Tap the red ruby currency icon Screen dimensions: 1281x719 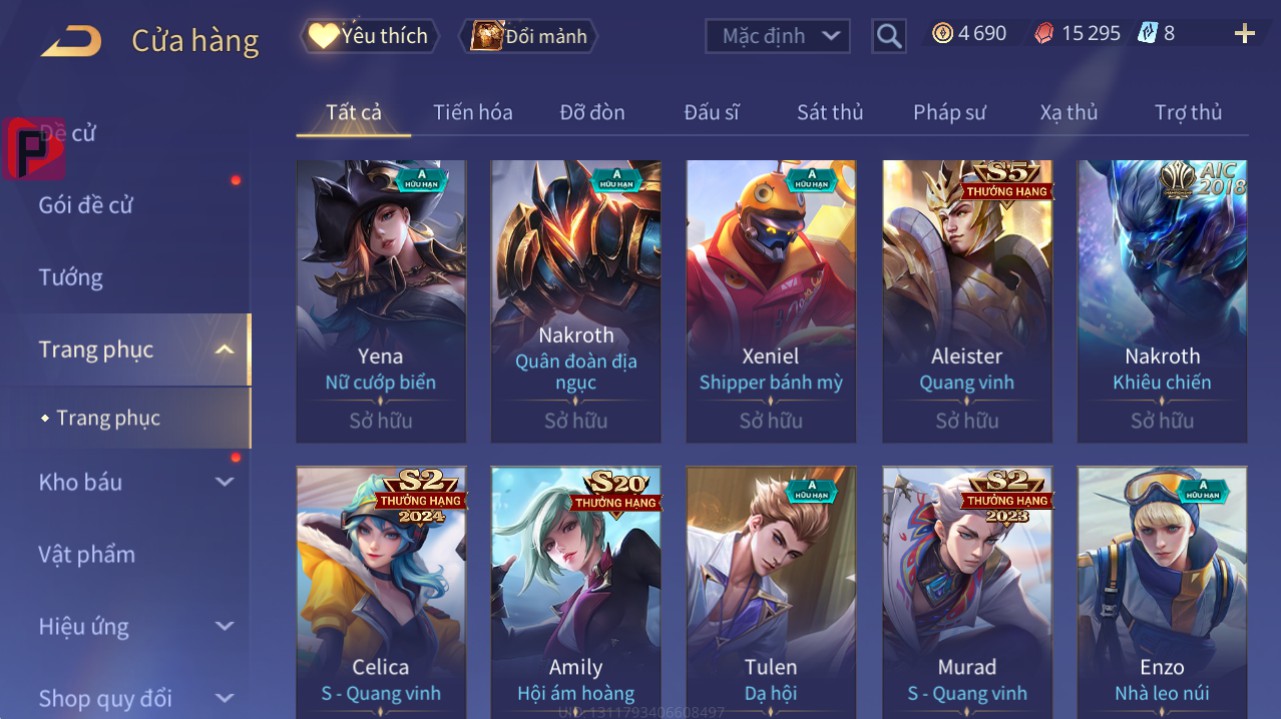point(1044,34)
